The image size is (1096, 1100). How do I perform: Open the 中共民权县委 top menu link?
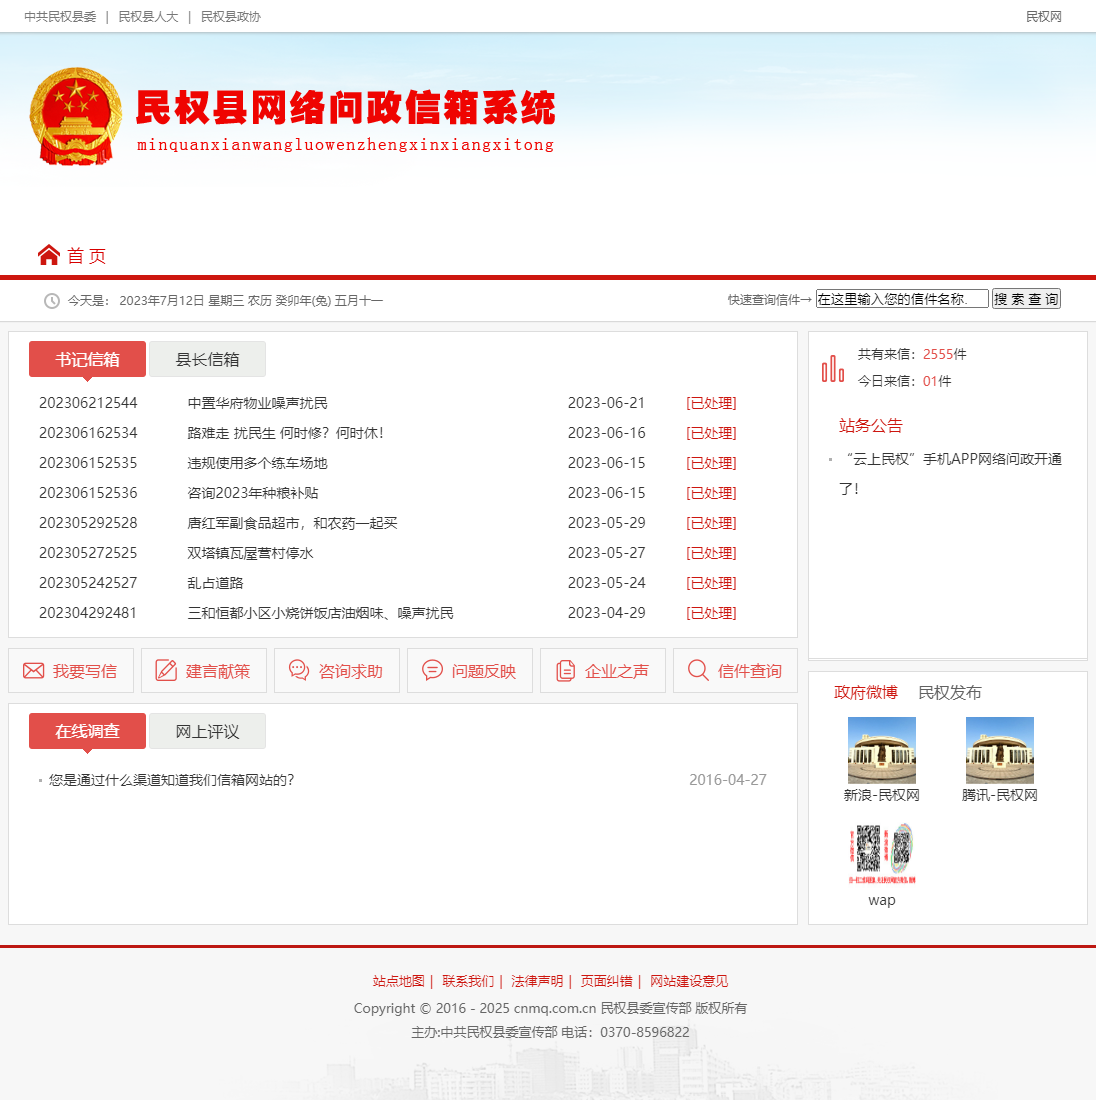[63, 16]
